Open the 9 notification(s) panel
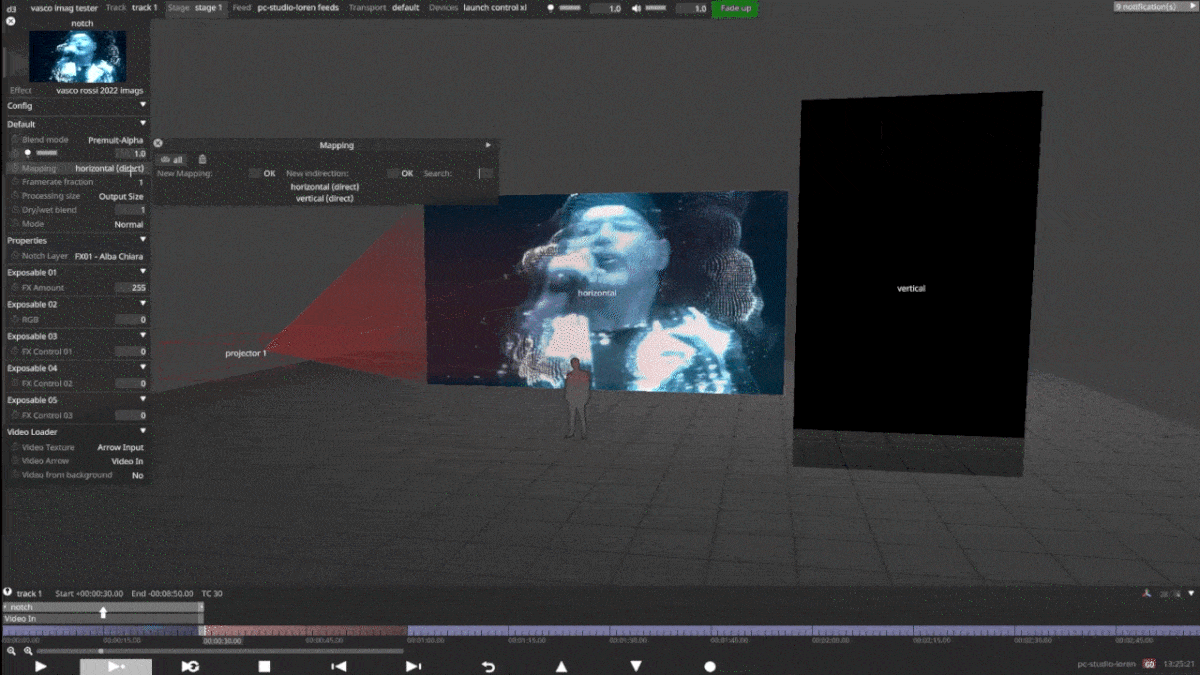1200x675 pixels. (x=1156, y=7)
